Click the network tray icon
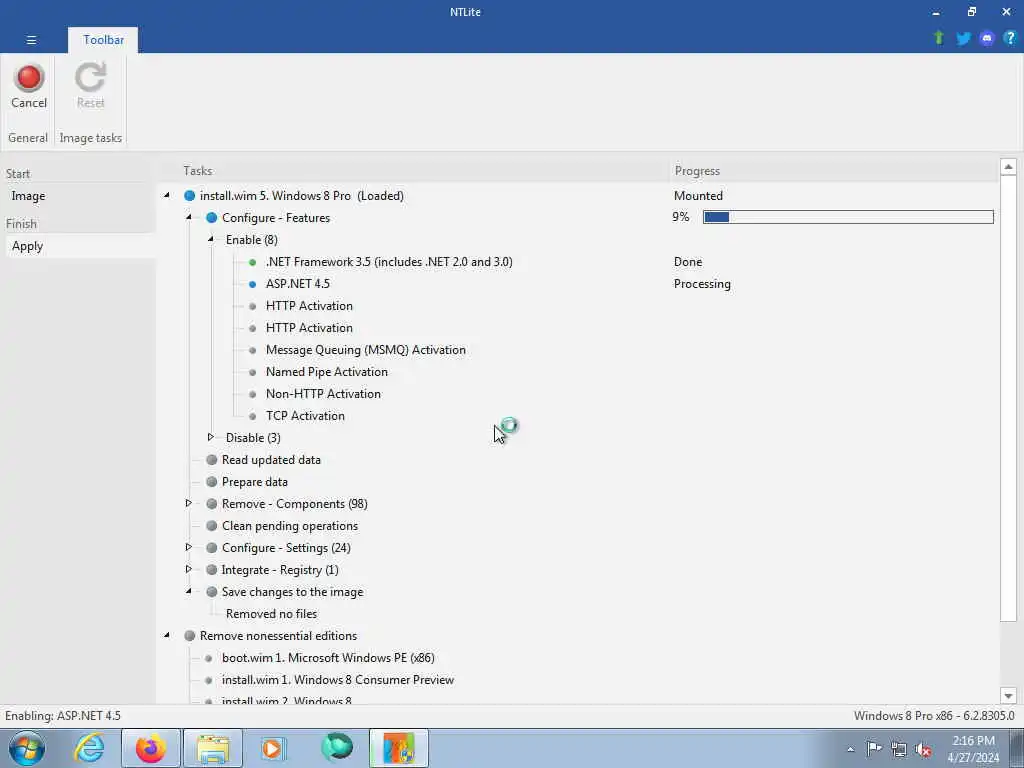Viewport: 1024px width, 768px height. pyautogui.click(x=899, y=750)
